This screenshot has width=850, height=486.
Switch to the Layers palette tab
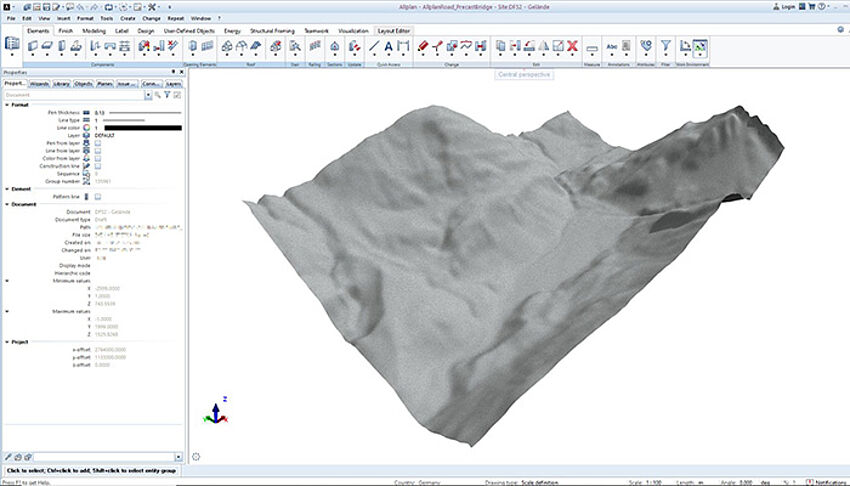[174, 84]
